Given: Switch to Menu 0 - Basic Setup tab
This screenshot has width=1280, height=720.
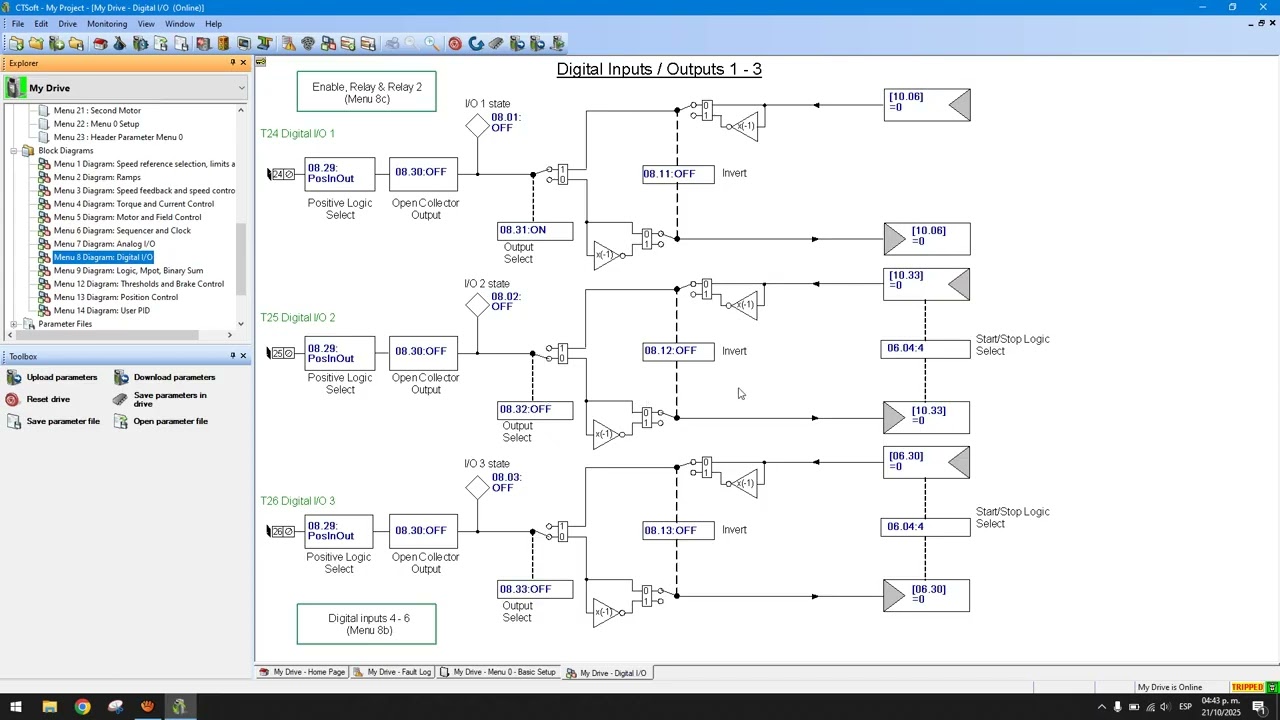Looking at the screenshot, I should pos(497,673).
